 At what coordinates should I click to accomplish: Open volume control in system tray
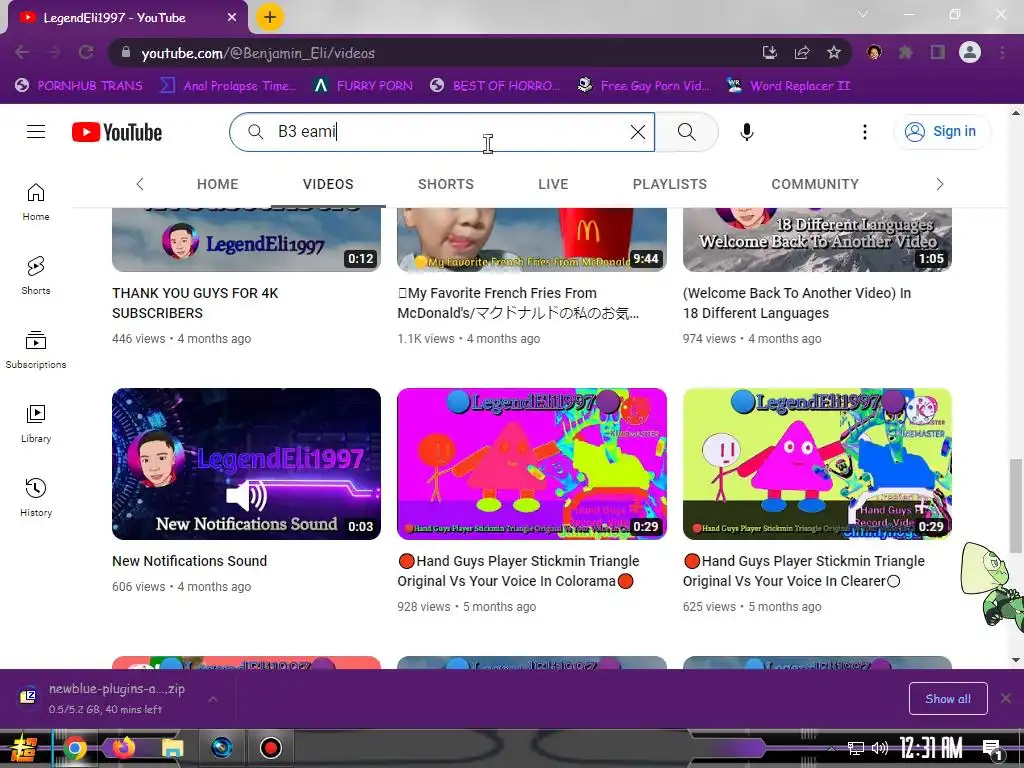tap(880, 748)
